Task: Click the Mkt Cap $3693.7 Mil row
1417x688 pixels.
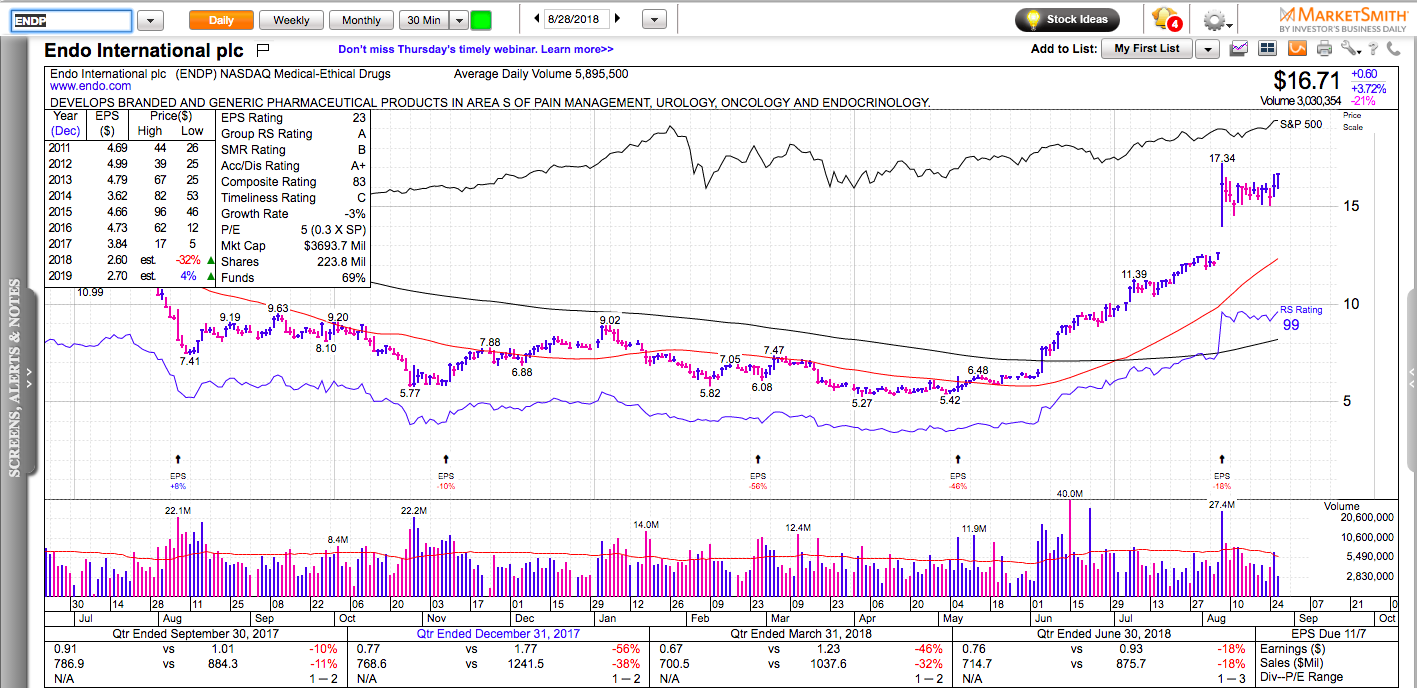Action: [293, 246]
